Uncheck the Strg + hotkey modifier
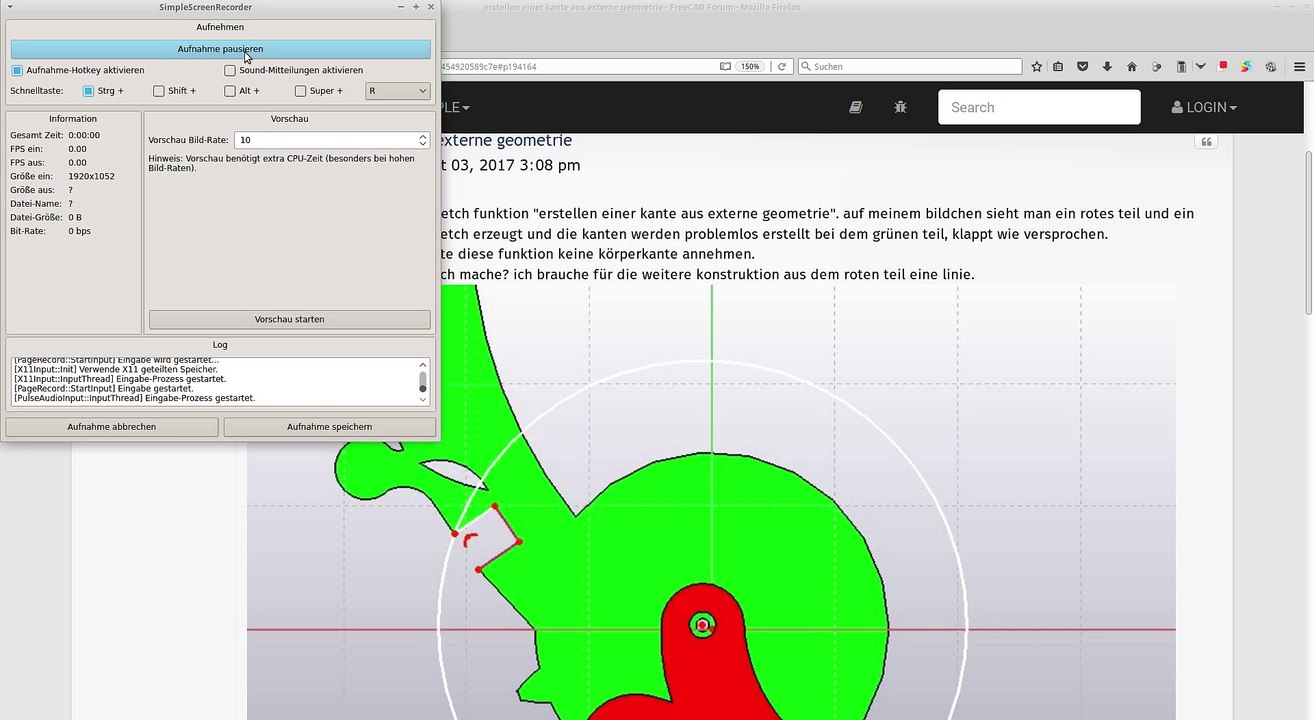1314x720 pixels. pyautogui.click(x=88, y=91)
